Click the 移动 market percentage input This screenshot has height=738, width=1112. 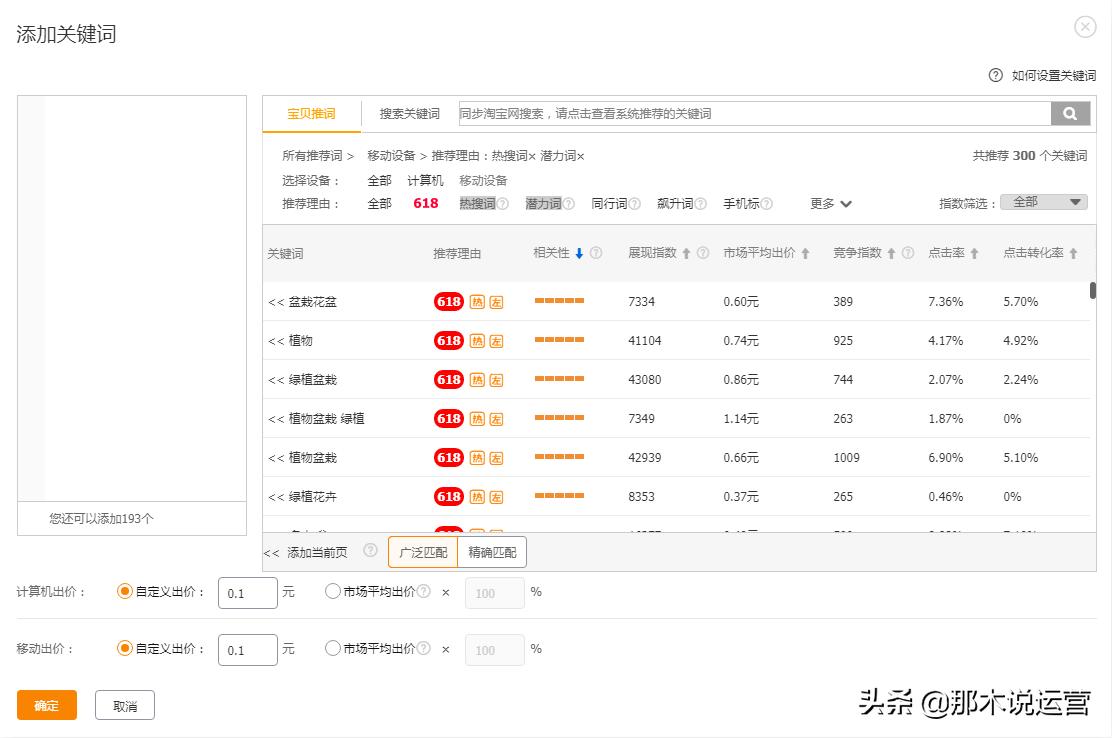point(494,649)
